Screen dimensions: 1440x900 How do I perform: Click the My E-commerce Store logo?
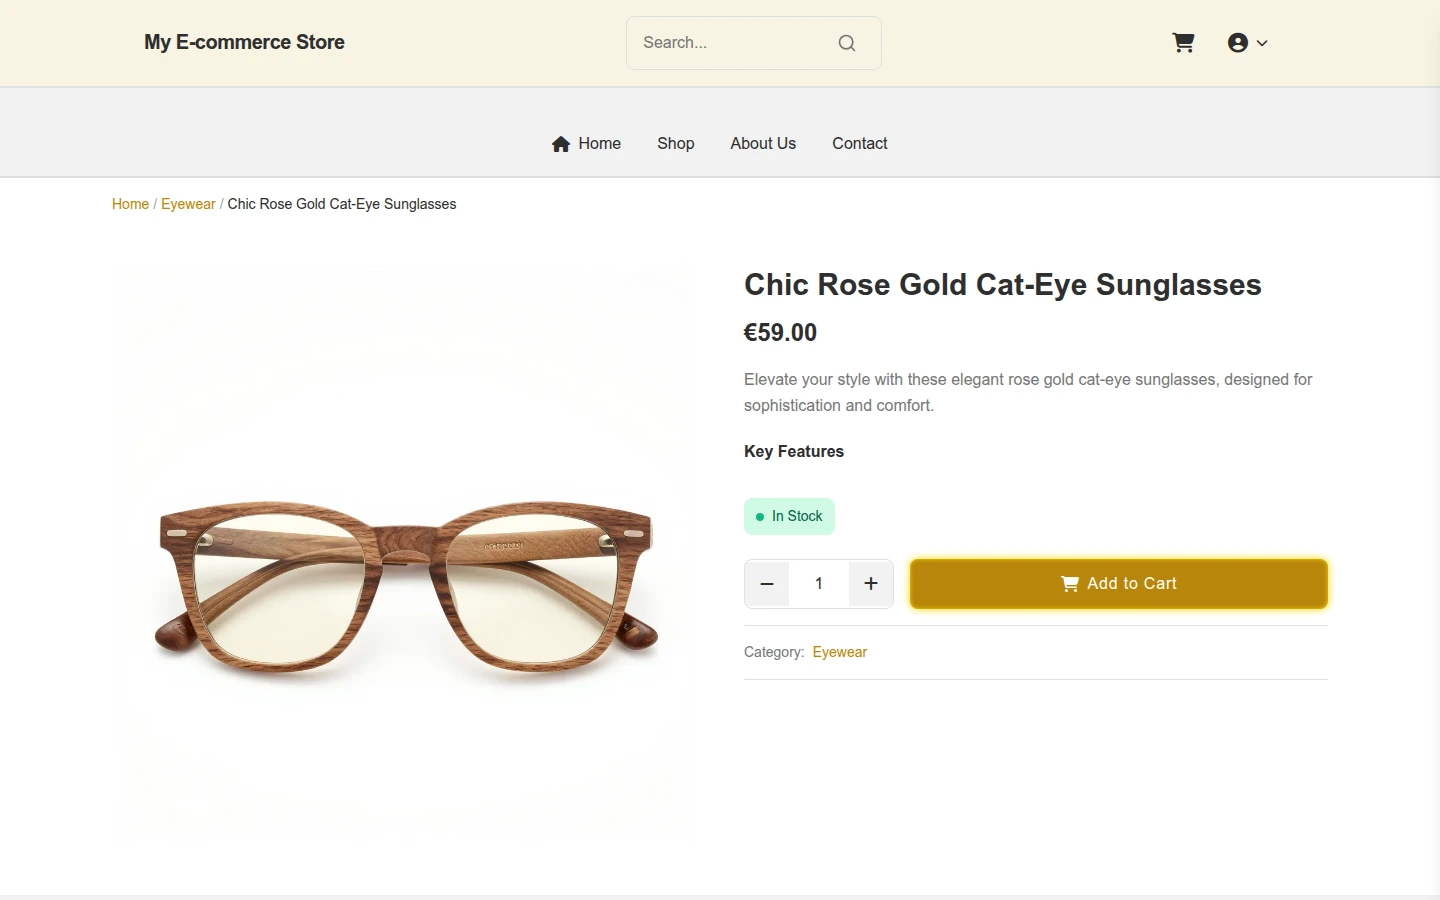click(244, 42)
